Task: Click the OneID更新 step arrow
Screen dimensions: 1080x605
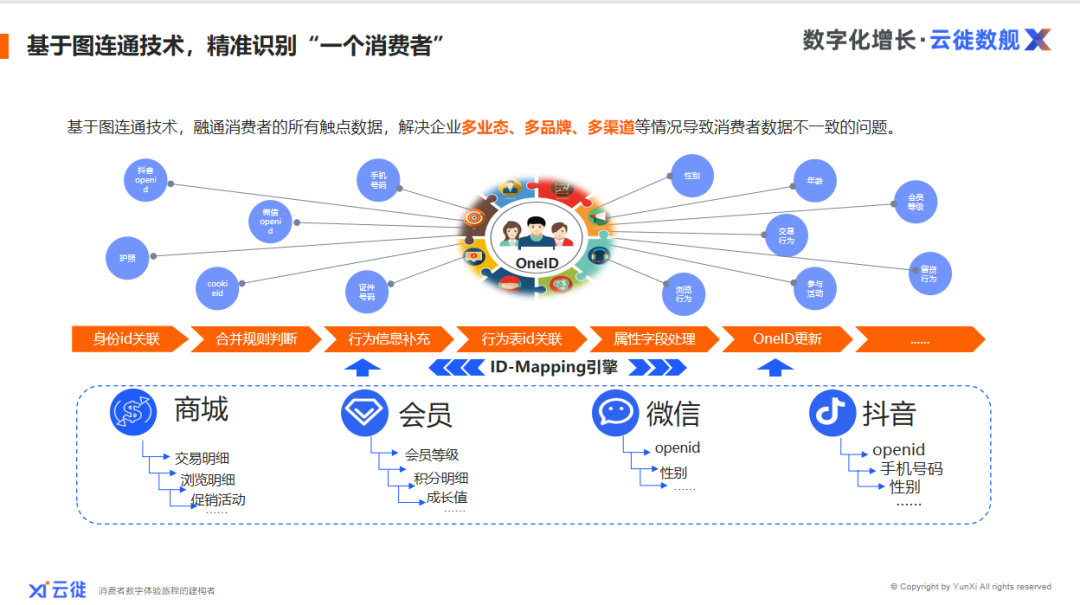Action: point(788,339)
